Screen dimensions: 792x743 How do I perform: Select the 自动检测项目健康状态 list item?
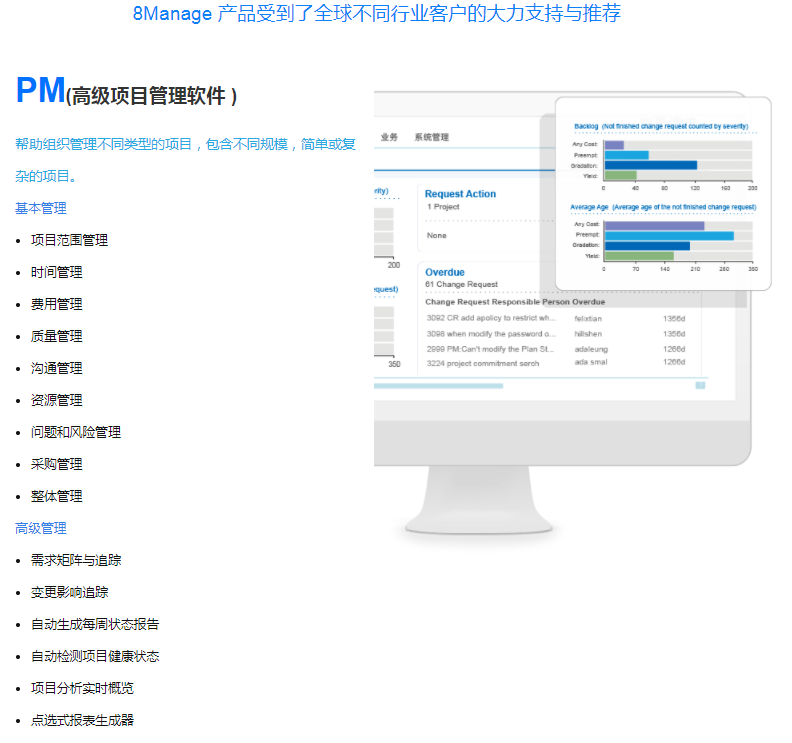95,656
